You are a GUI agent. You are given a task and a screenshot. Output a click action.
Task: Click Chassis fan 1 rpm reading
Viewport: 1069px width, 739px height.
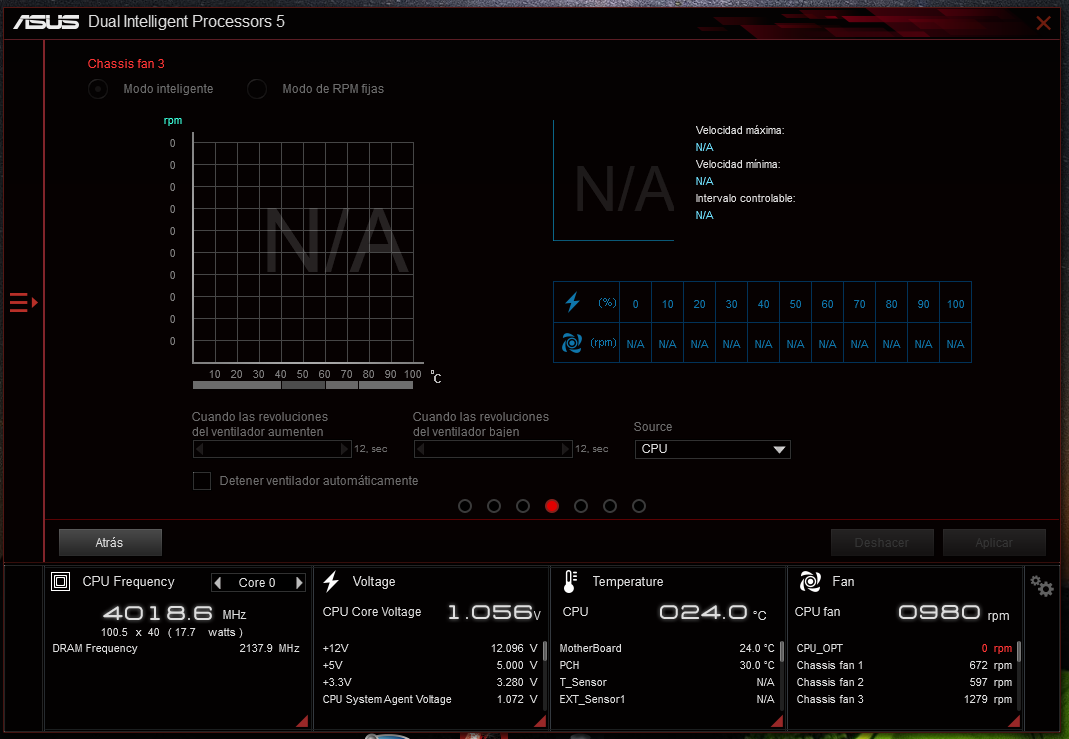(991, 665)
